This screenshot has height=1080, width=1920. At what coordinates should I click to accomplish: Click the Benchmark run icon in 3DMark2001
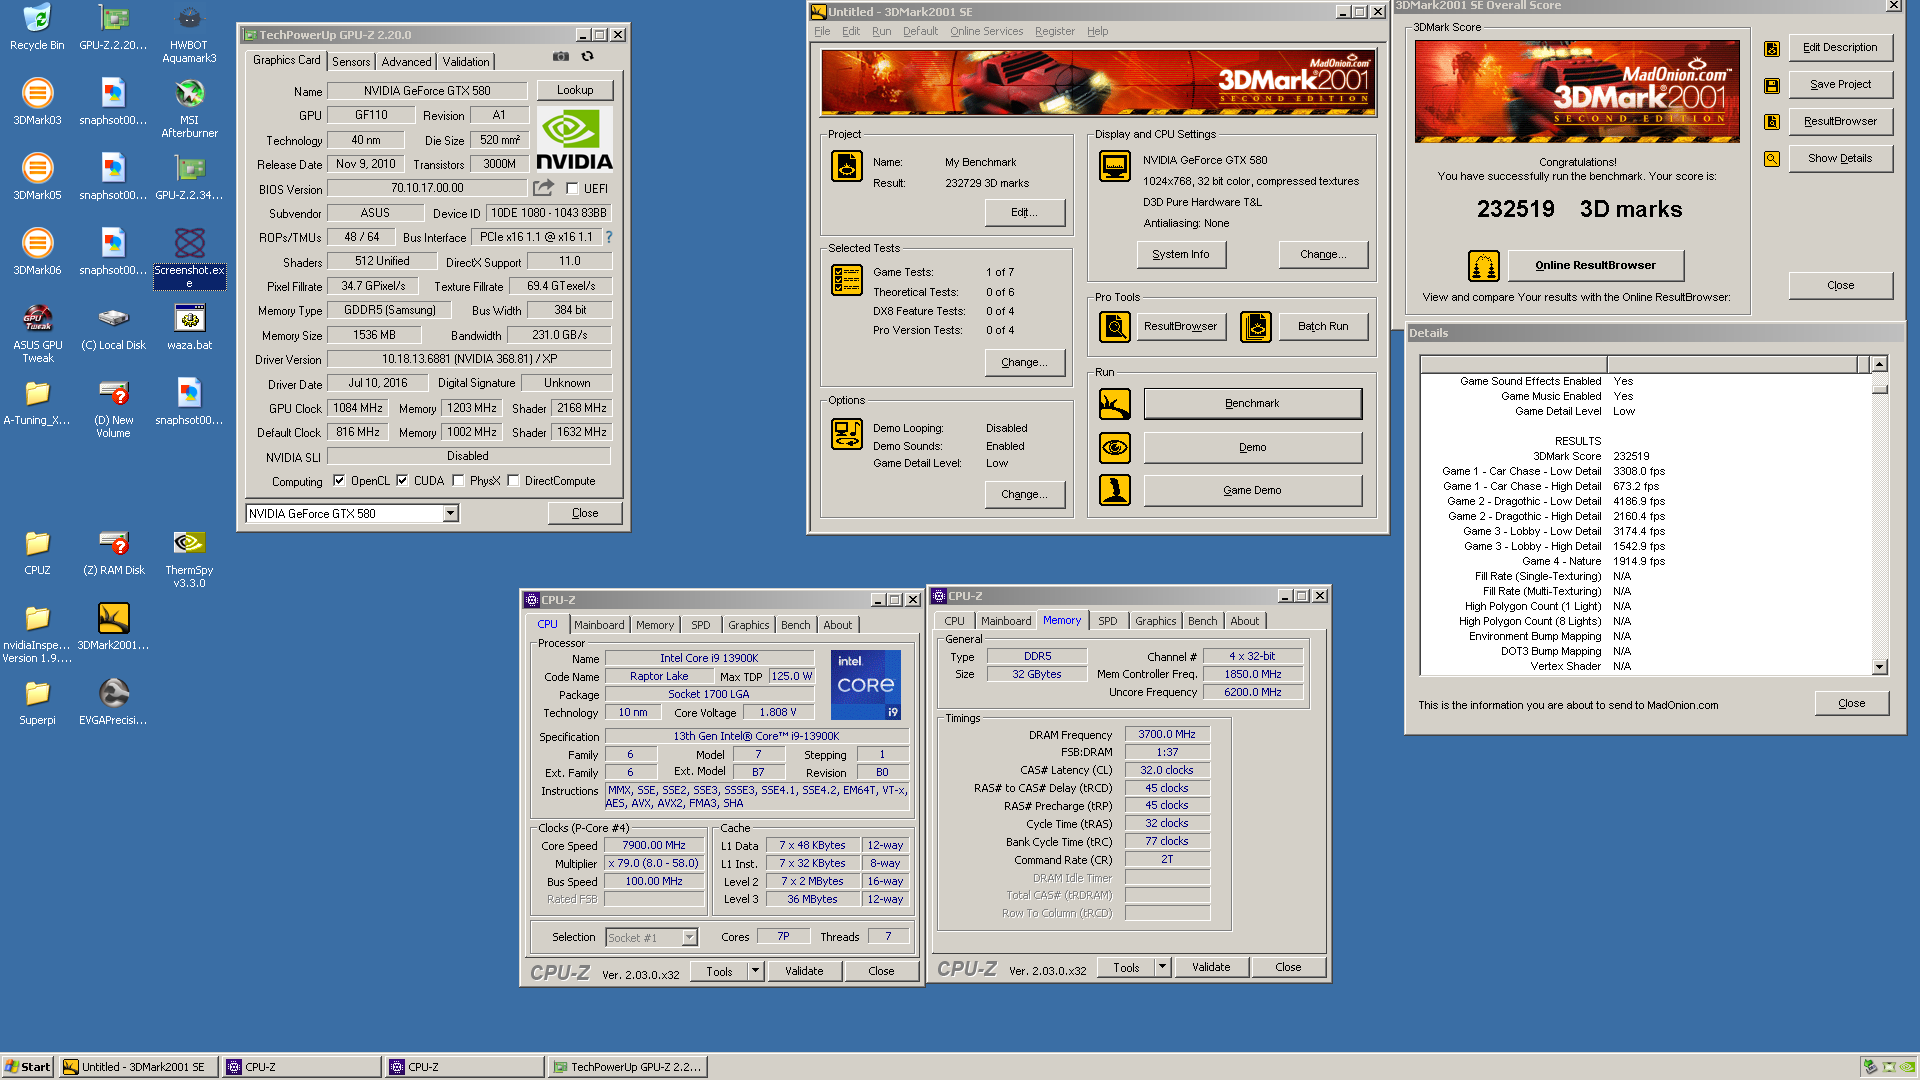tap(1114, 403)
